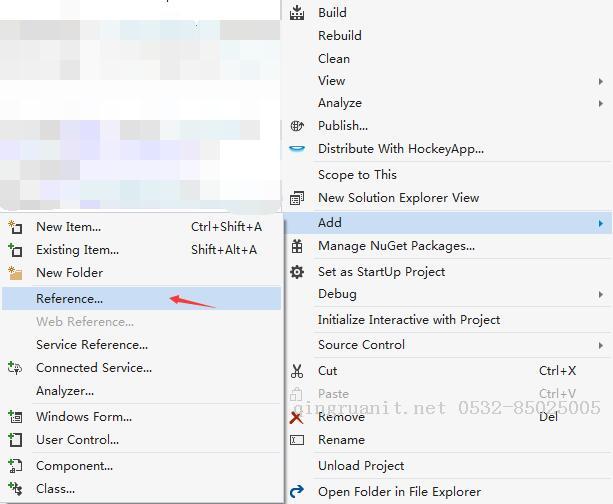Click the Open Folder arrow icon

pos(297,491)
